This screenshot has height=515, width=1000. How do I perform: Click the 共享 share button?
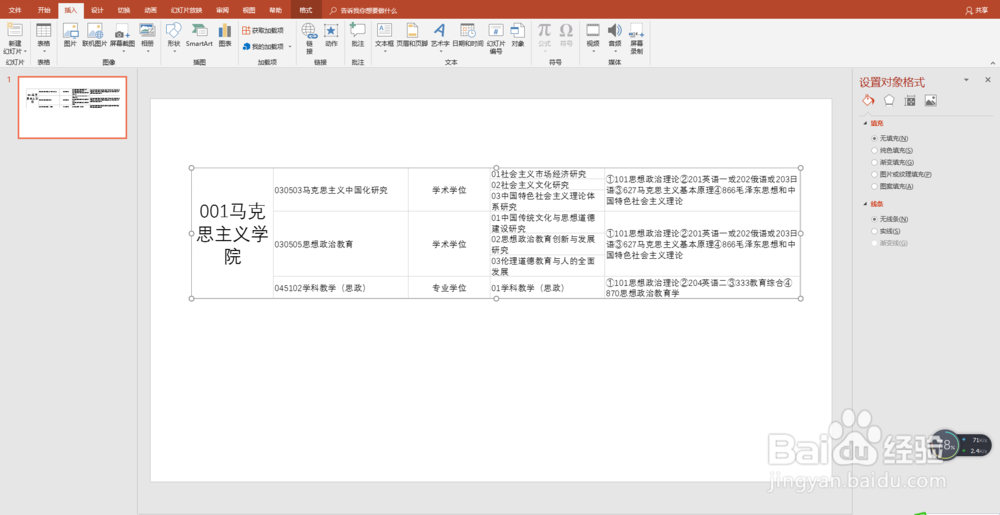[977, 11]
